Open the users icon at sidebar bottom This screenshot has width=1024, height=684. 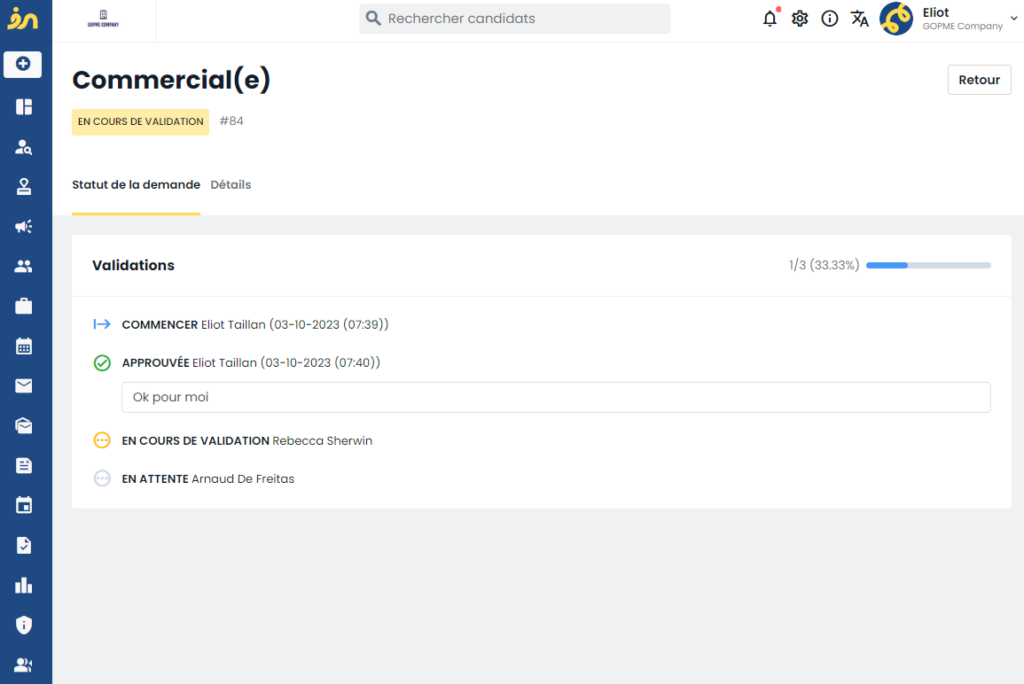click(x=24, y=664)
